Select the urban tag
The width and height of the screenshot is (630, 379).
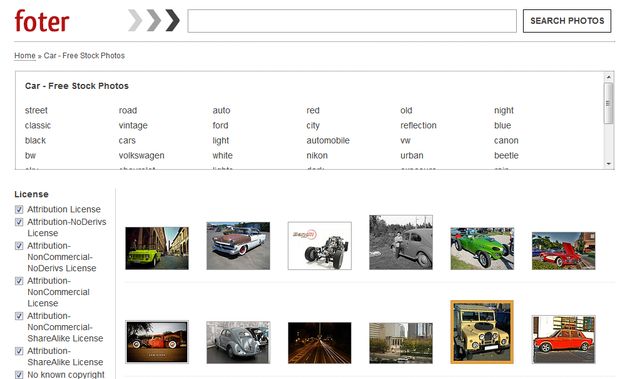[x=412, y=155]
